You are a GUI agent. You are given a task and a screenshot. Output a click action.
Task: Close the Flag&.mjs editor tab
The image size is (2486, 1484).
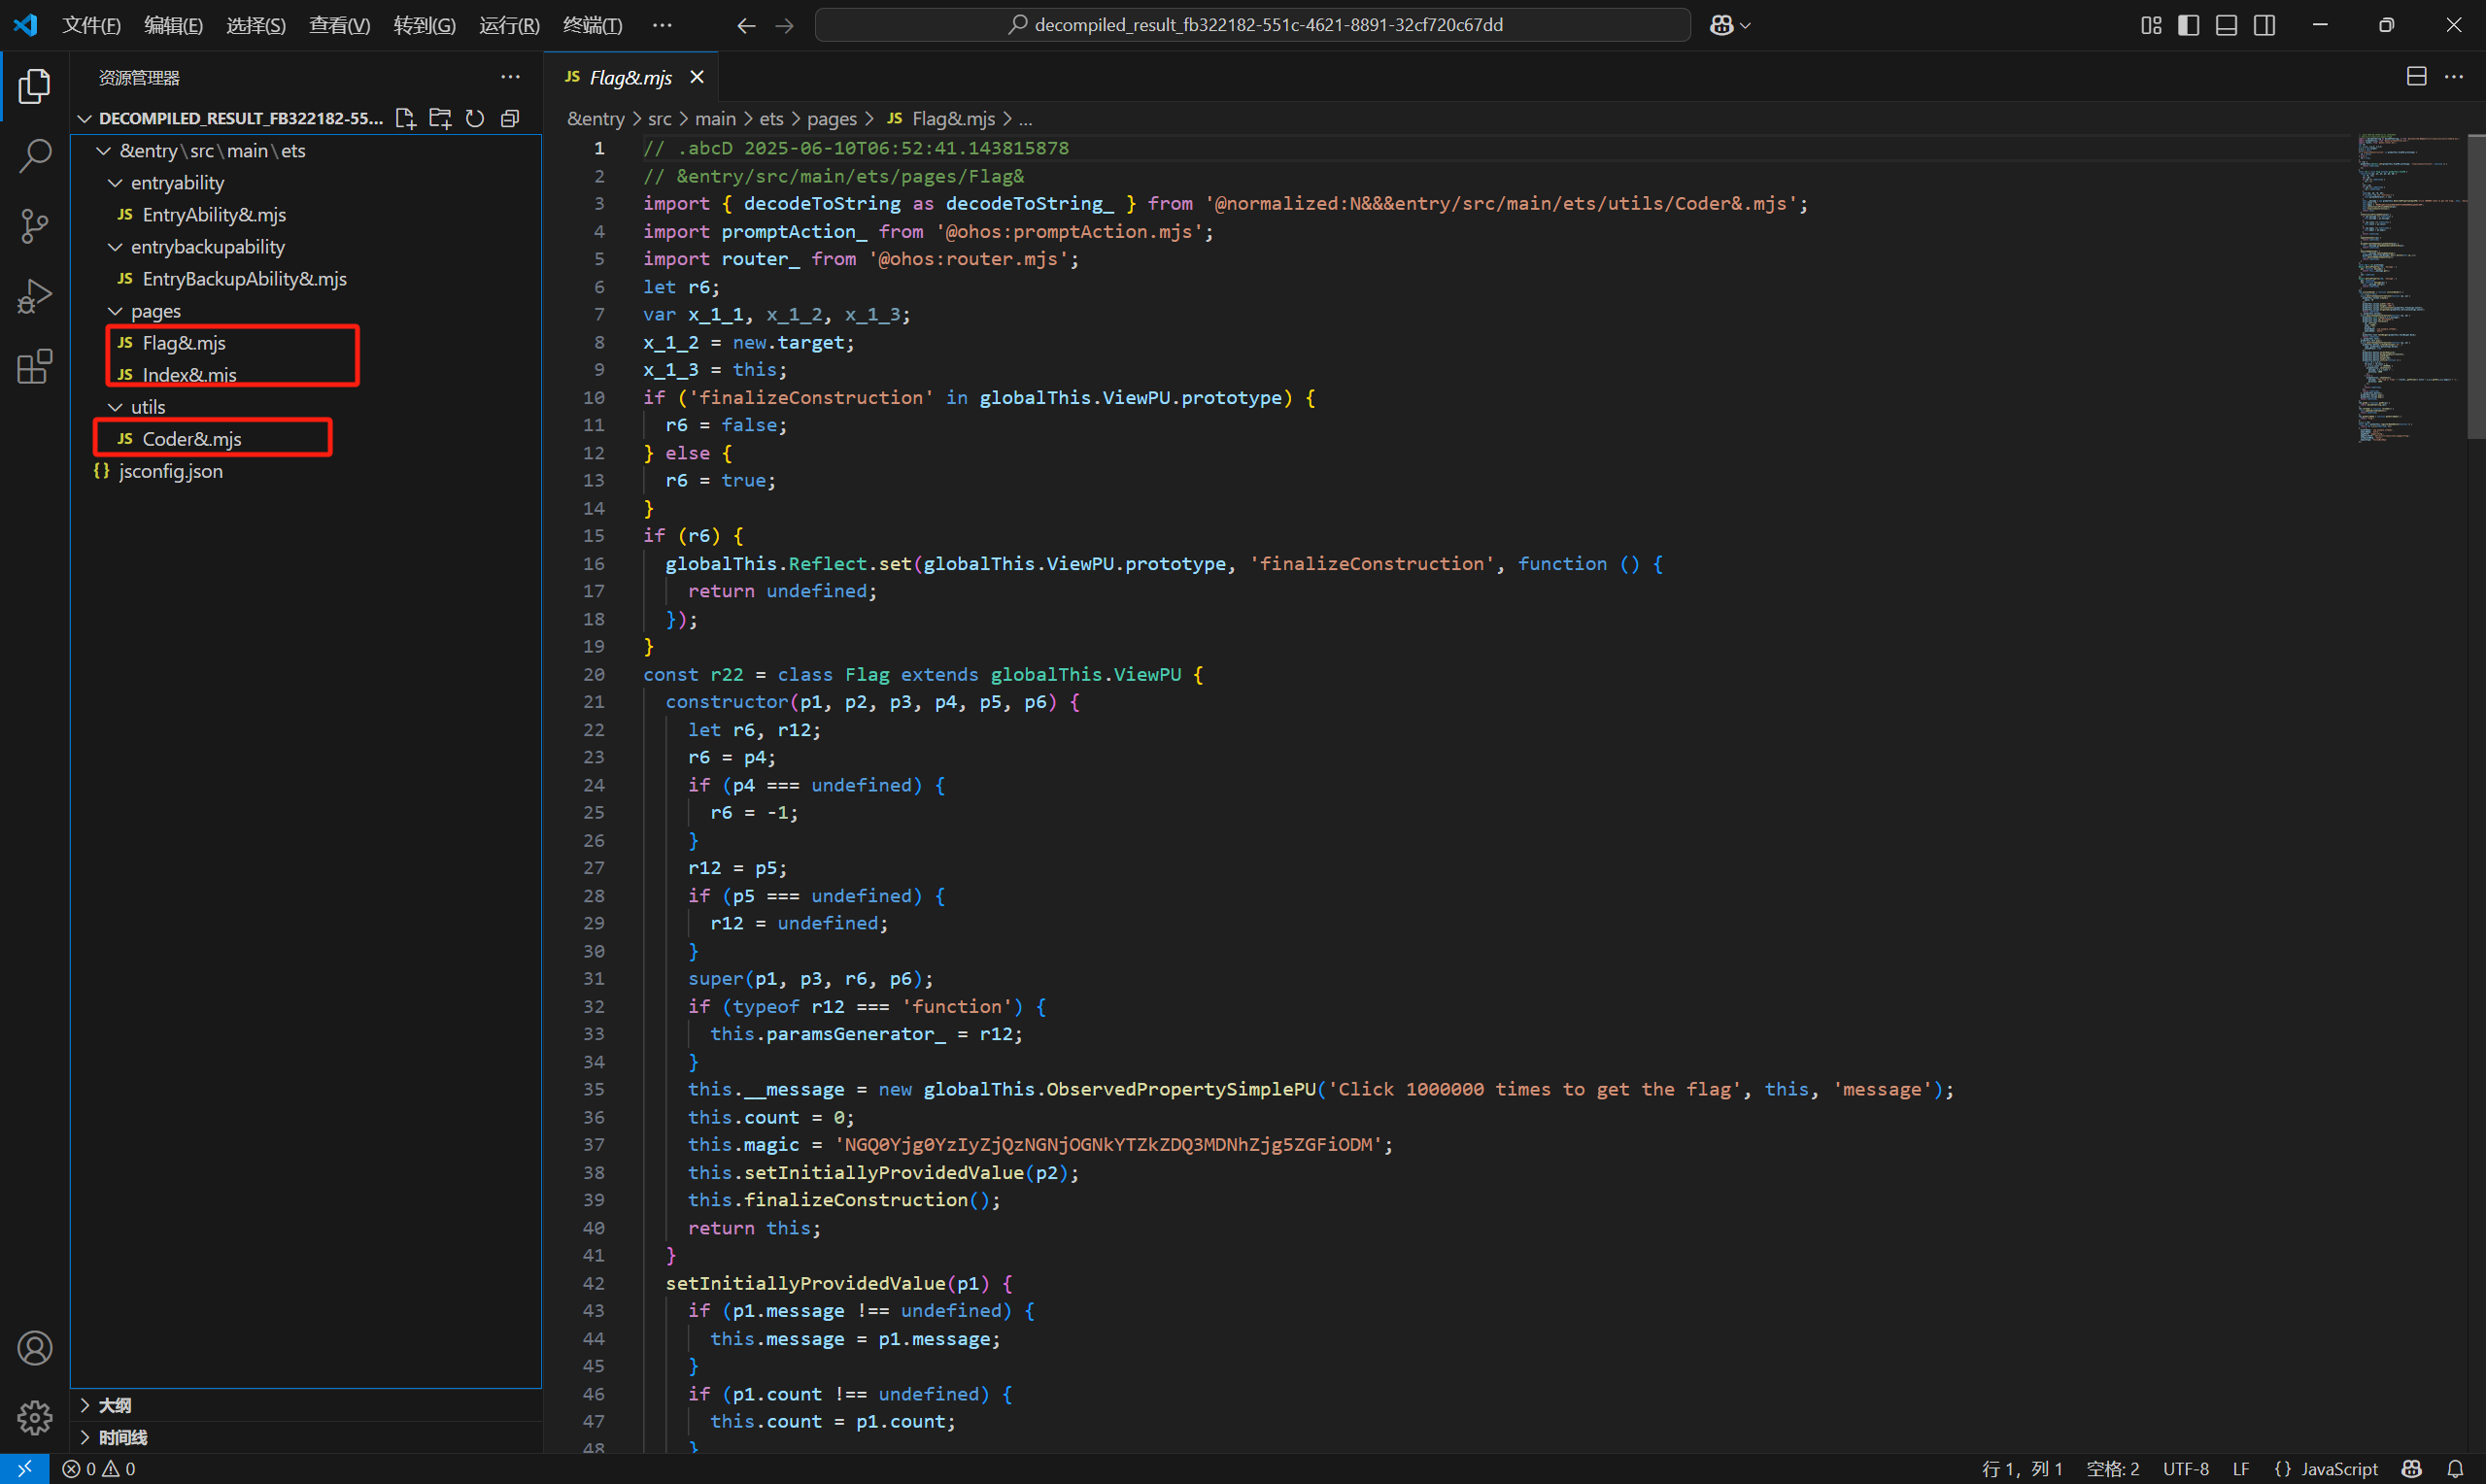697,77
